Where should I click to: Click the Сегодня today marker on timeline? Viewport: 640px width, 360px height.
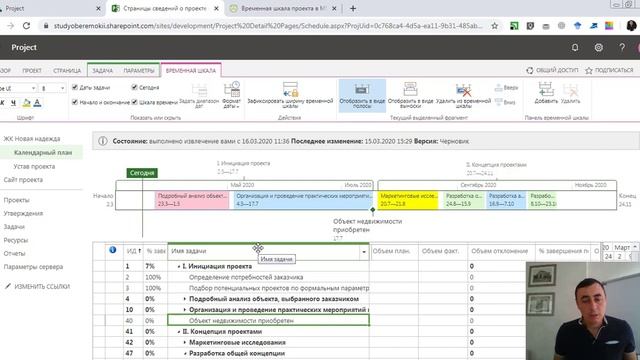[142, 173]
